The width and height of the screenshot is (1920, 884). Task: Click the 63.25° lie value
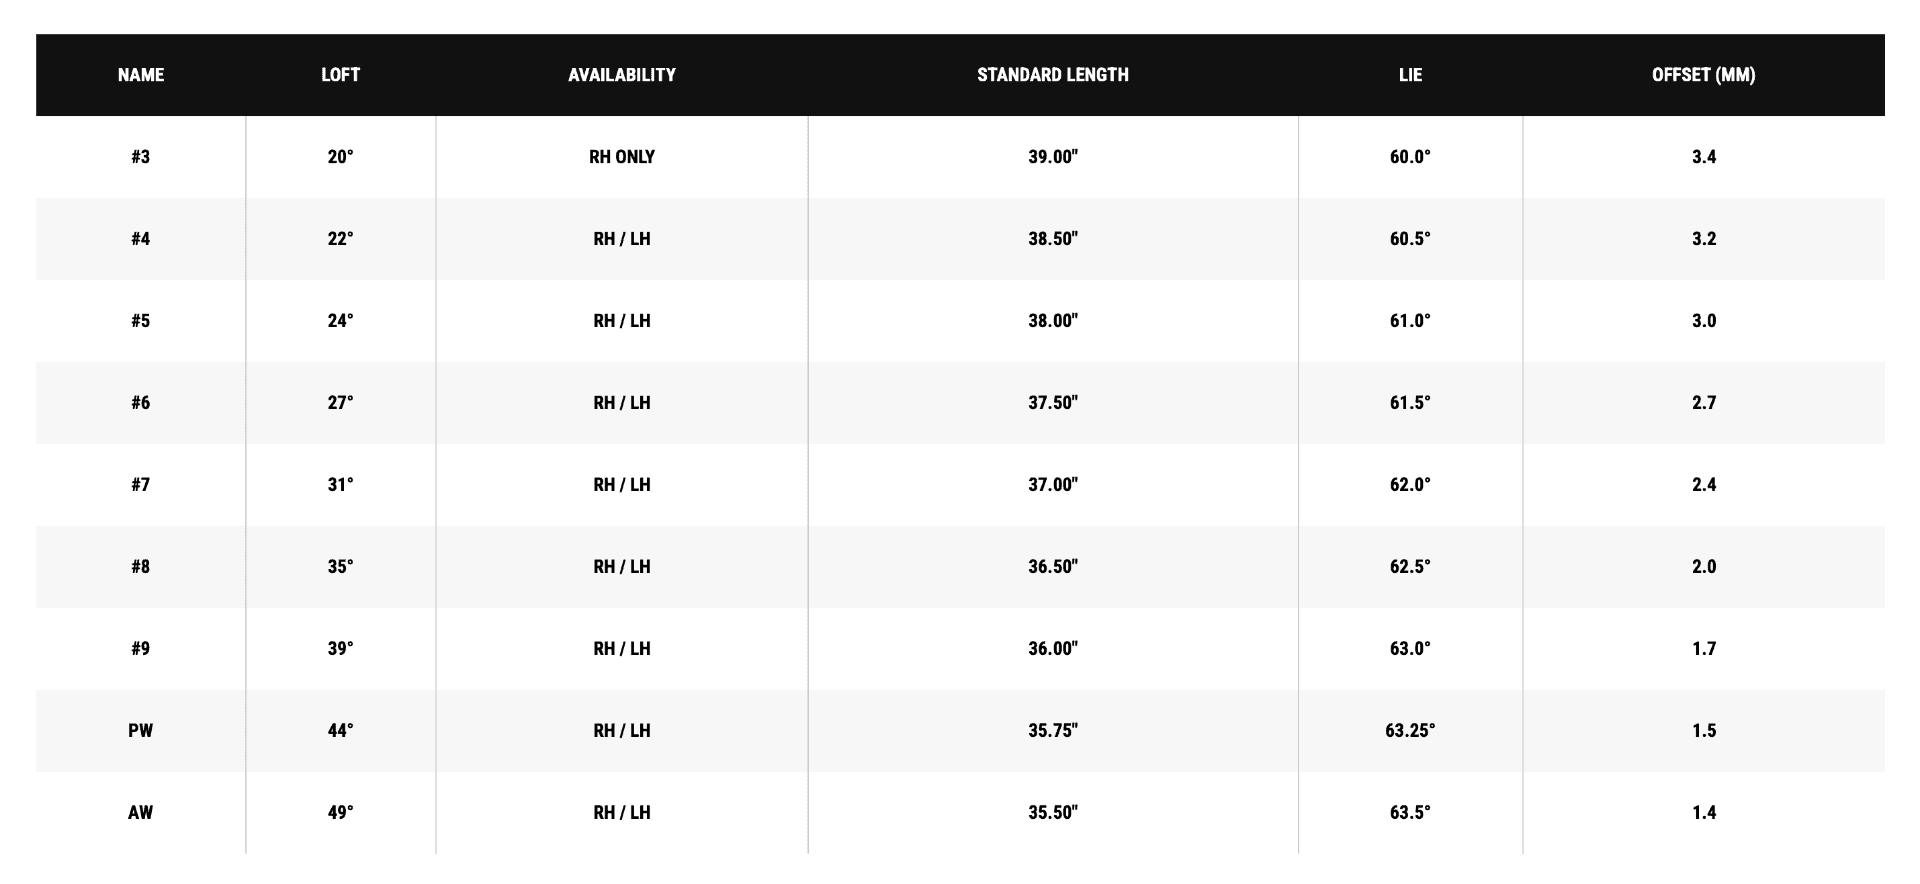[1410, 731]
